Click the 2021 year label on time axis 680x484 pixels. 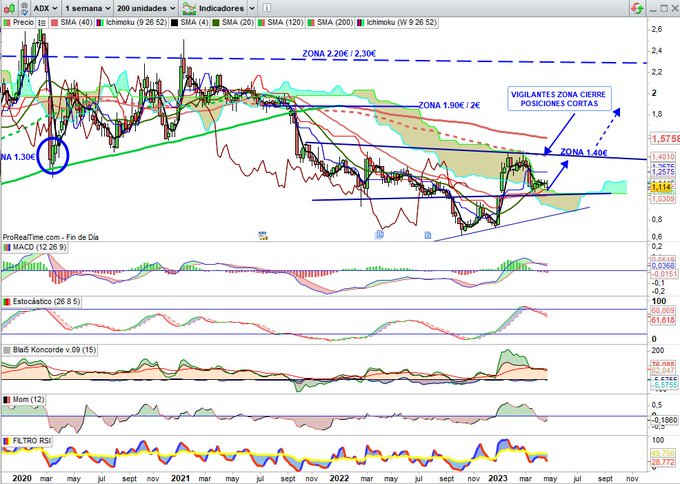coord(180,478)
